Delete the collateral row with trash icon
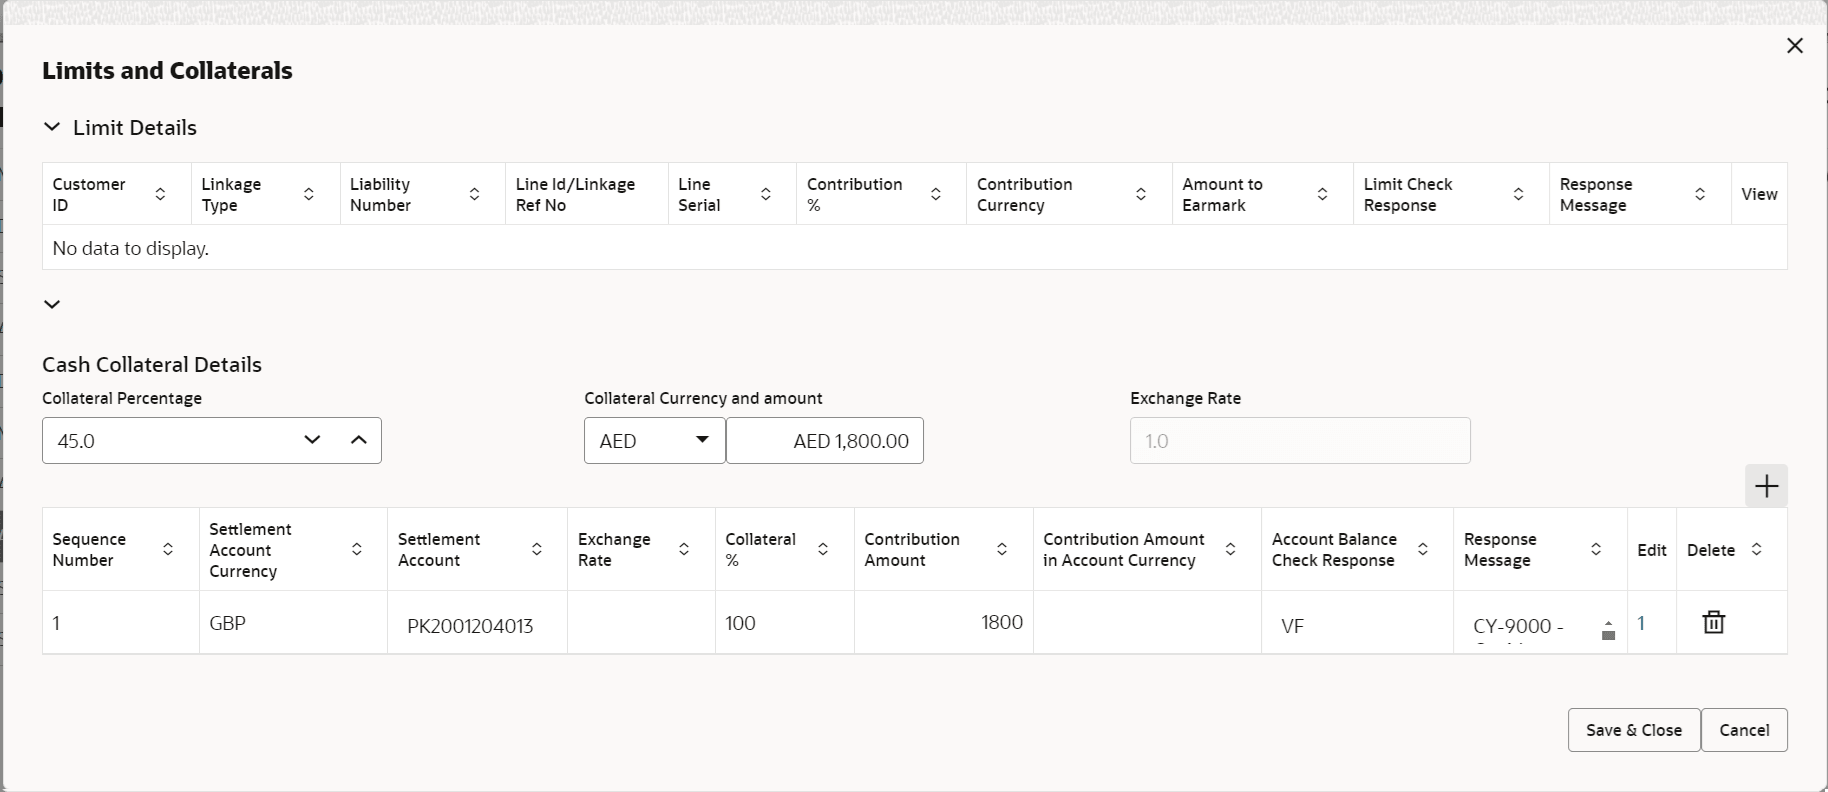Screen dimensions: 1828x792 coord(1713,622)
